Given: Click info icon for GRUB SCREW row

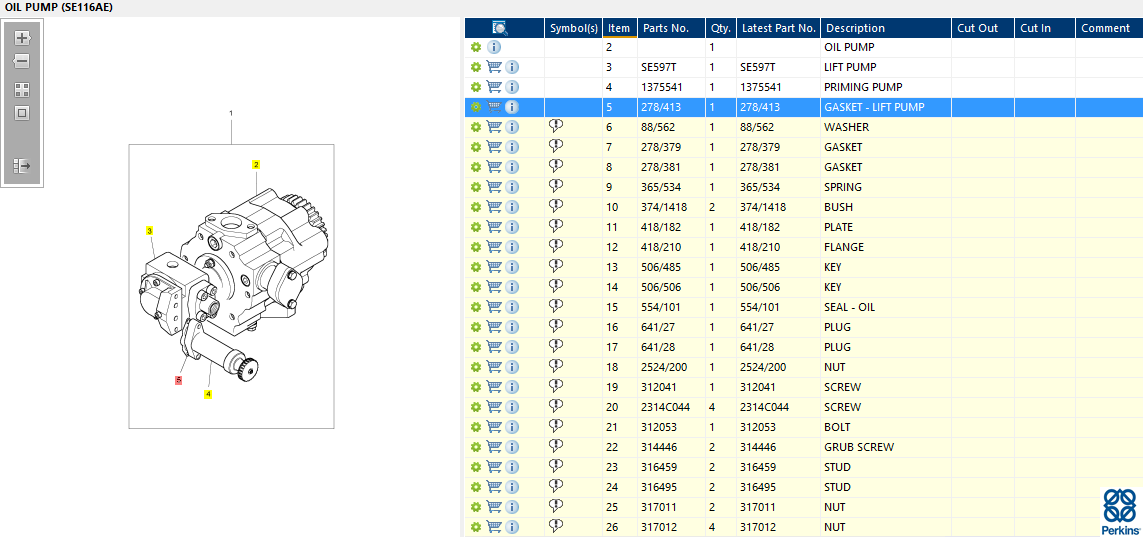Looking at the screenshot, I should [x=512, y=447].
